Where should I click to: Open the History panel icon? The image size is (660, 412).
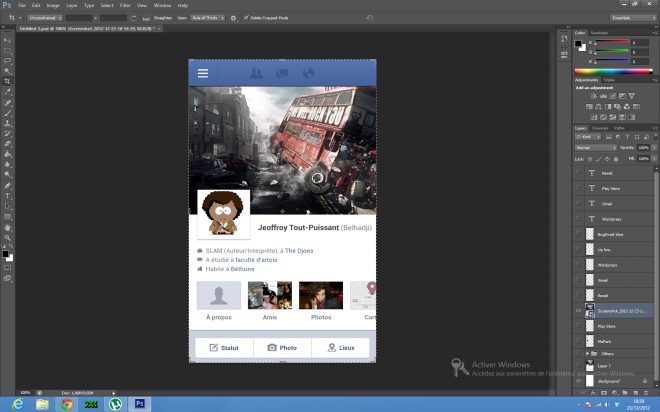[x=564, y=39]
